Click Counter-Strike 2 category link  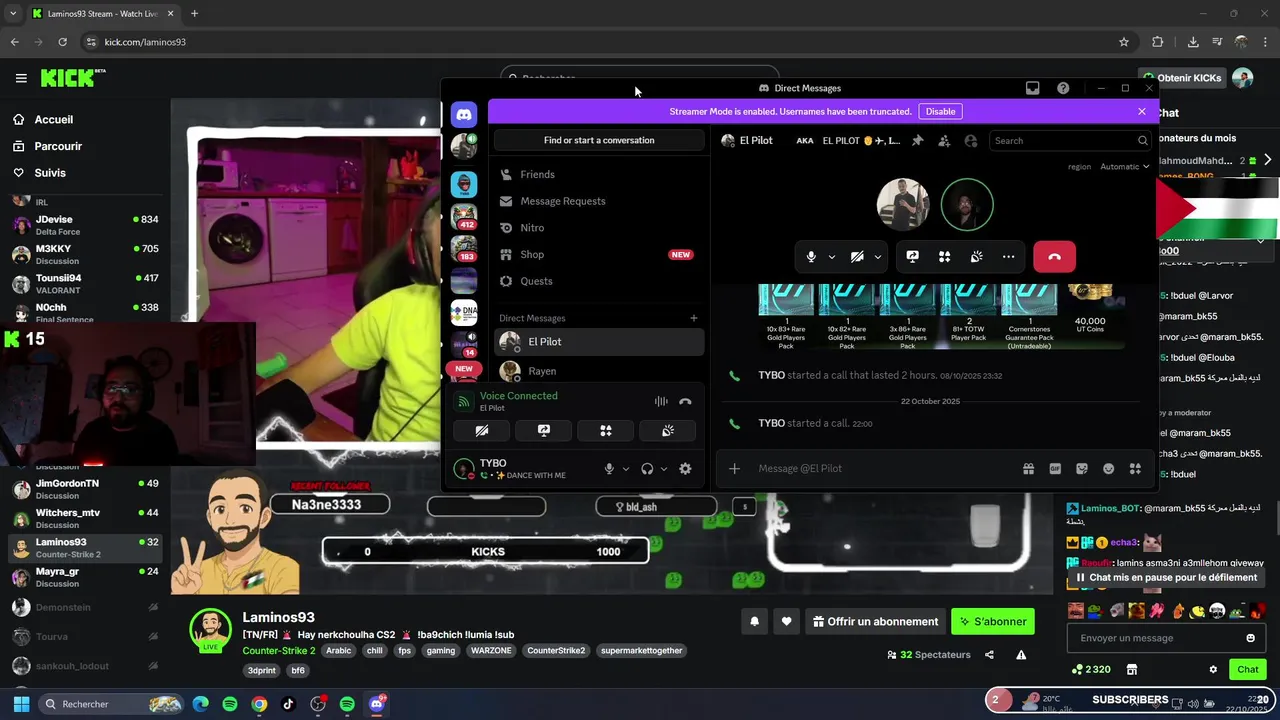279,651
